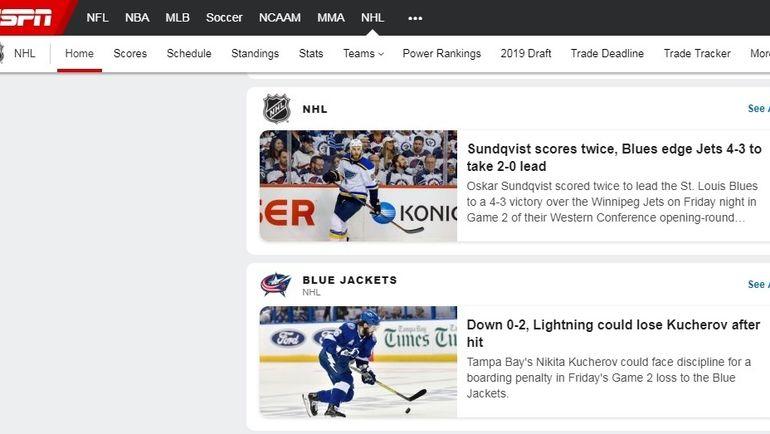The height and width of the screenshot is (434, 770).
Task: Switch to the Scores tab
Action: tap(130, 54)
